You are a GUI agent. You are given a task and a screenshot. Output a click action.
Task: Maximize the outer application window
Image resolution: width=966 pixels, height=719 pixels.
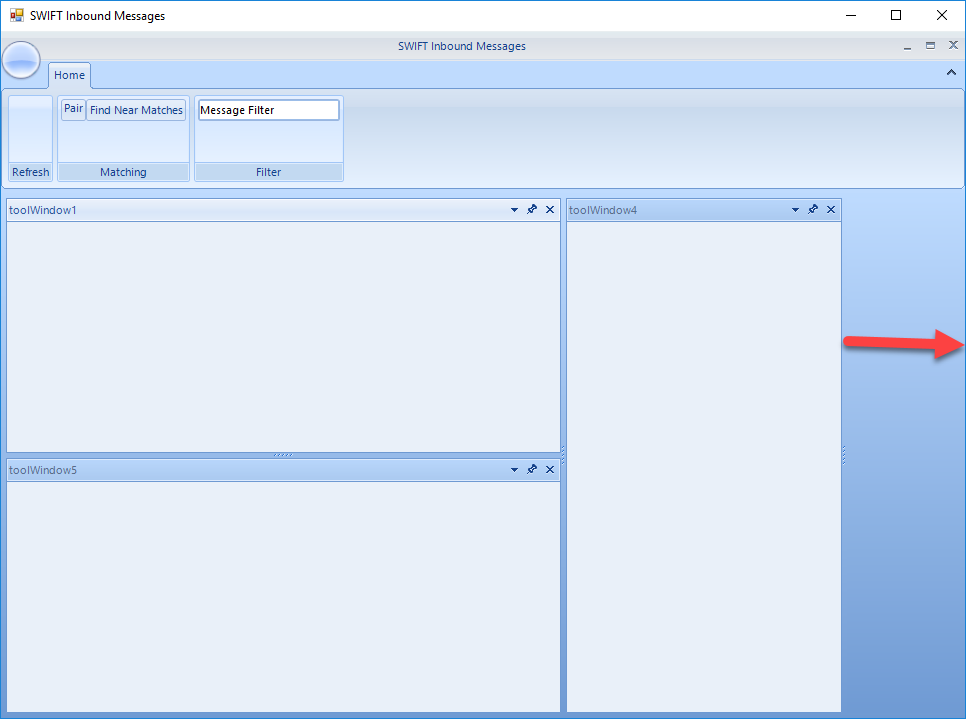[x=896, y=15]
